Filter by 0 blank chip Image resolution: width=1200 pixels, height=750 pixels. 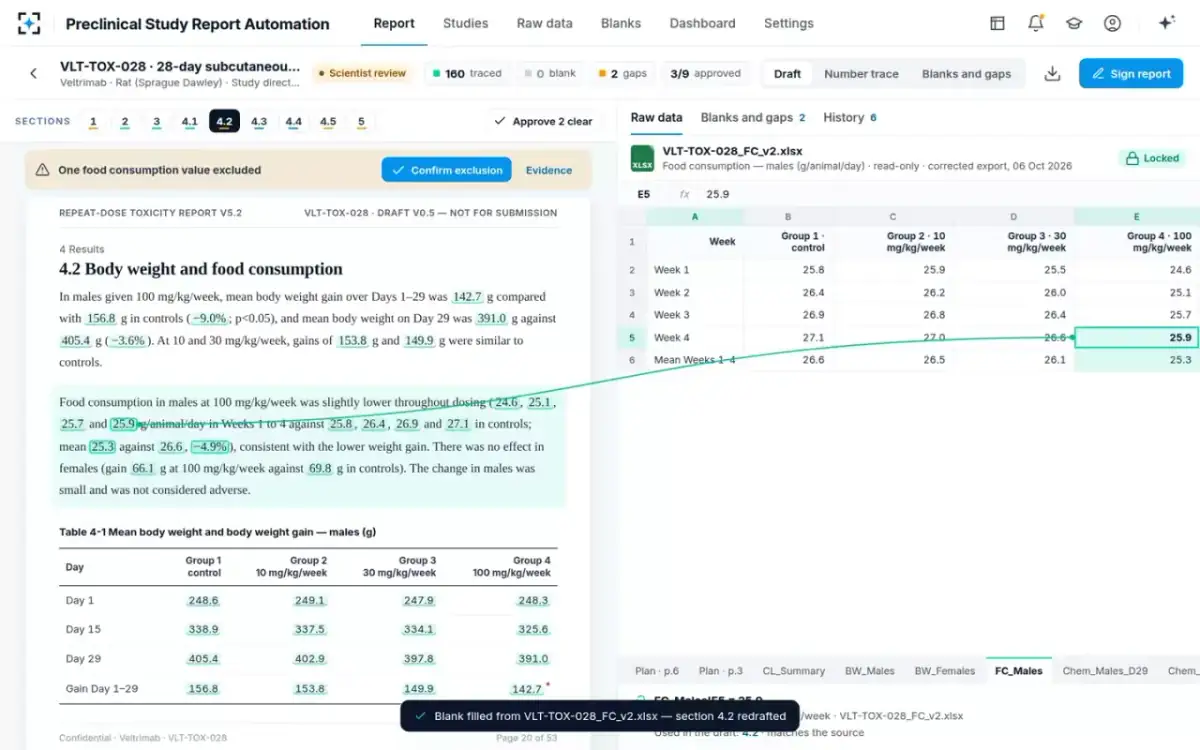550,73
